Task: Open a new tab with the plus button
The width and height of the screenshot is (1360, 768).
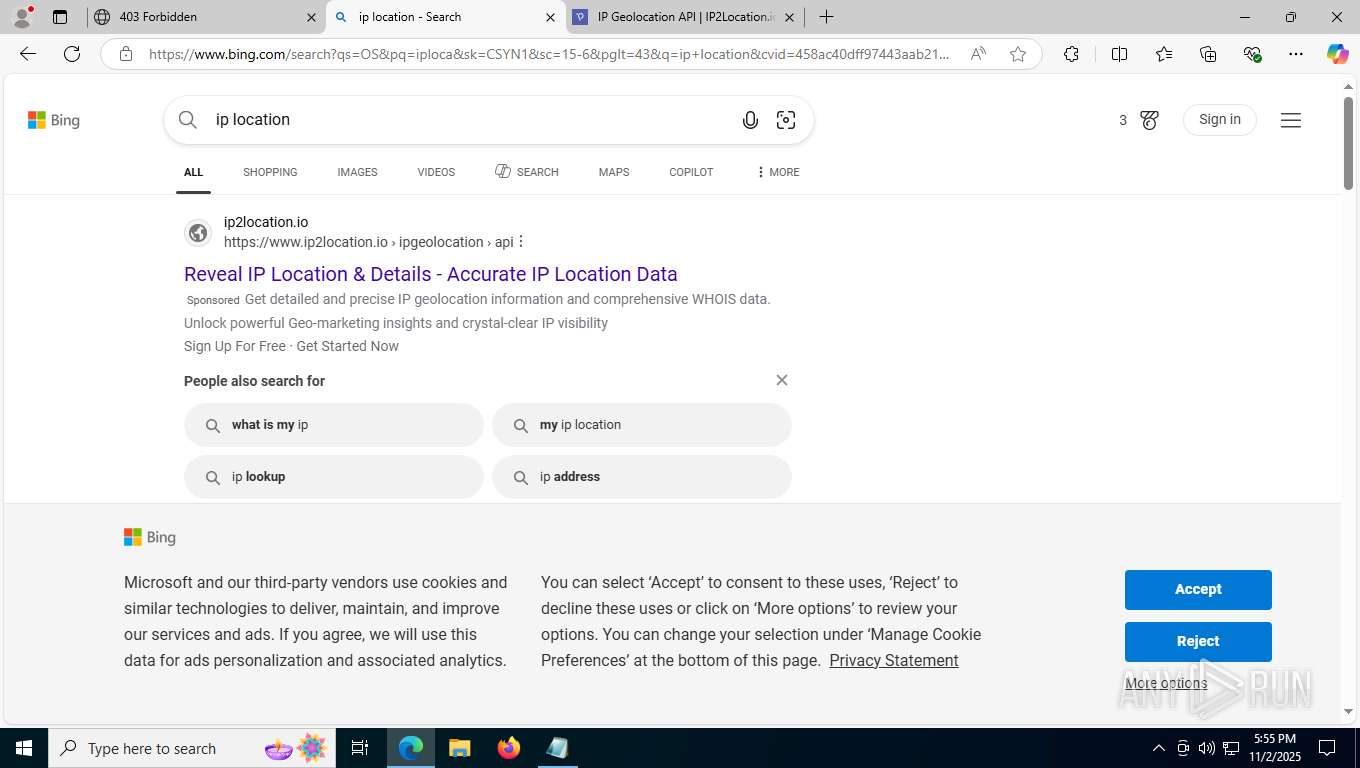Action: pyautogui.click(x=826, y=17)
